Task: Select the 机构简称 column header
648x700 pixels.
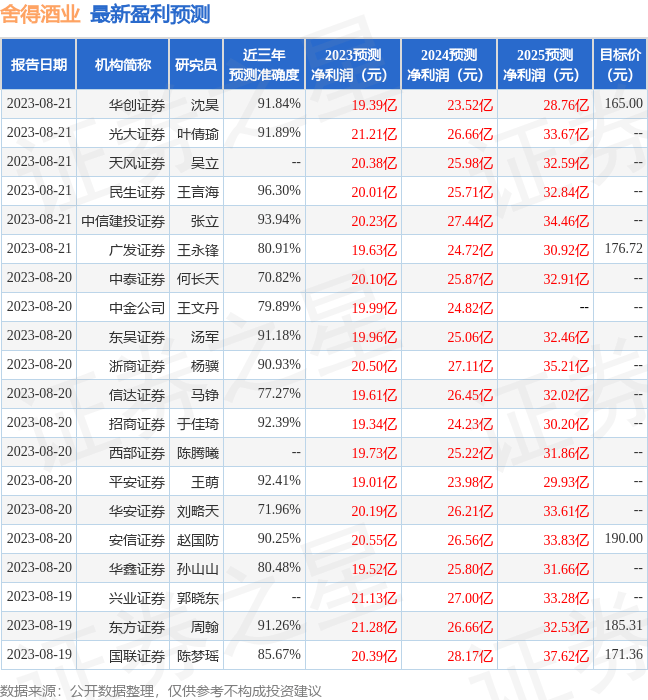Action: [x=123, y=64]
